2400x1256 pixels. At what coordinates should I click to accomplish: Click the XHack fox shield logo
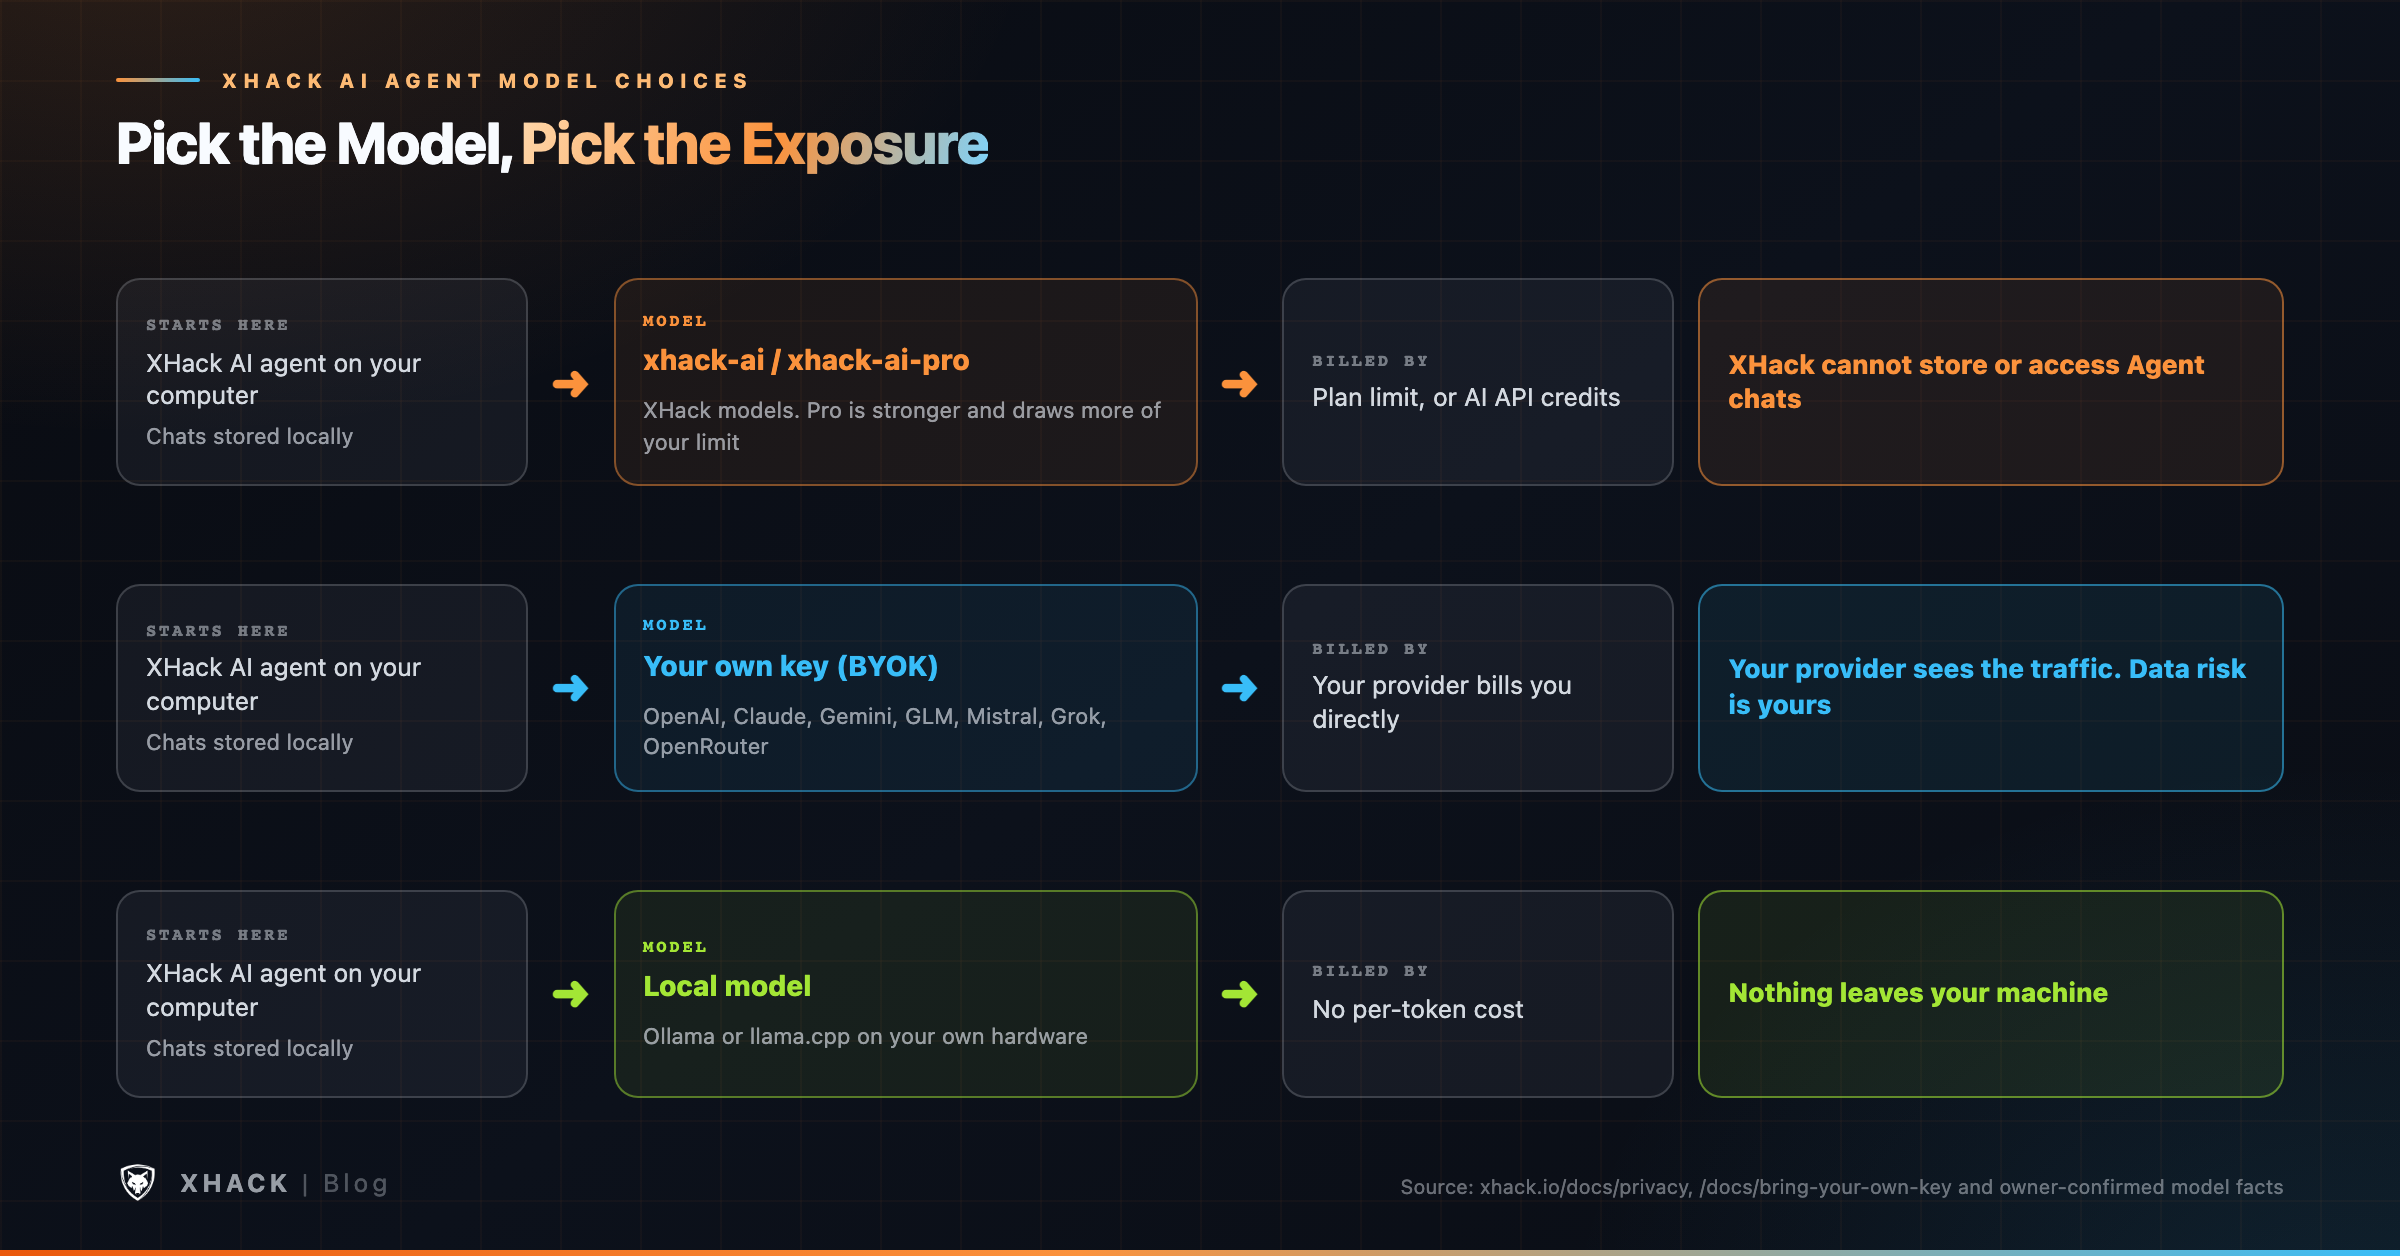138,1182
